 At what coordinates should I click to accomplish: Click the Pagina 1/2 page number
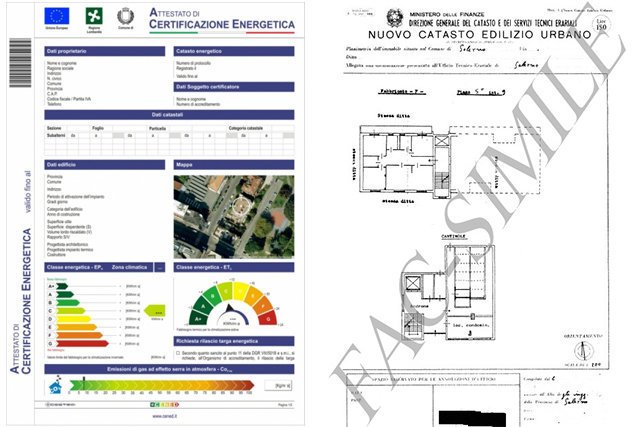(285, 405)
